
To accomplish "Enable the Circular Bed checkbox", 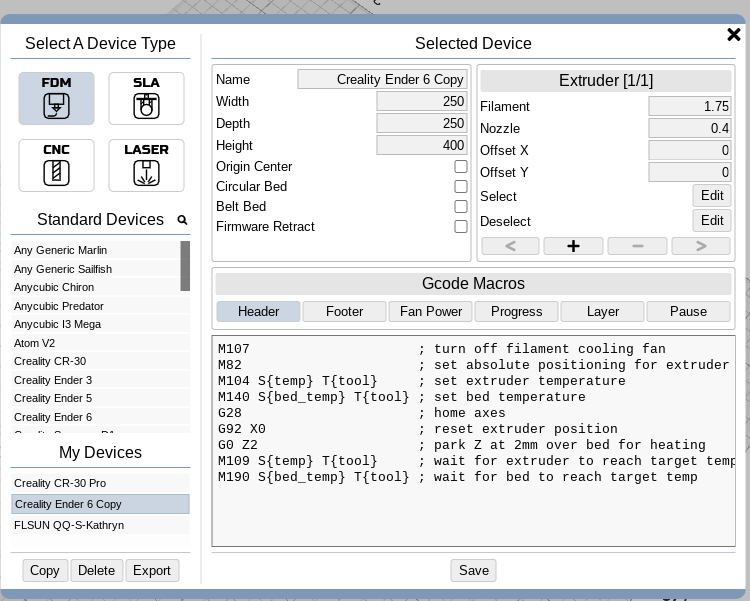I will pos(461,187).
